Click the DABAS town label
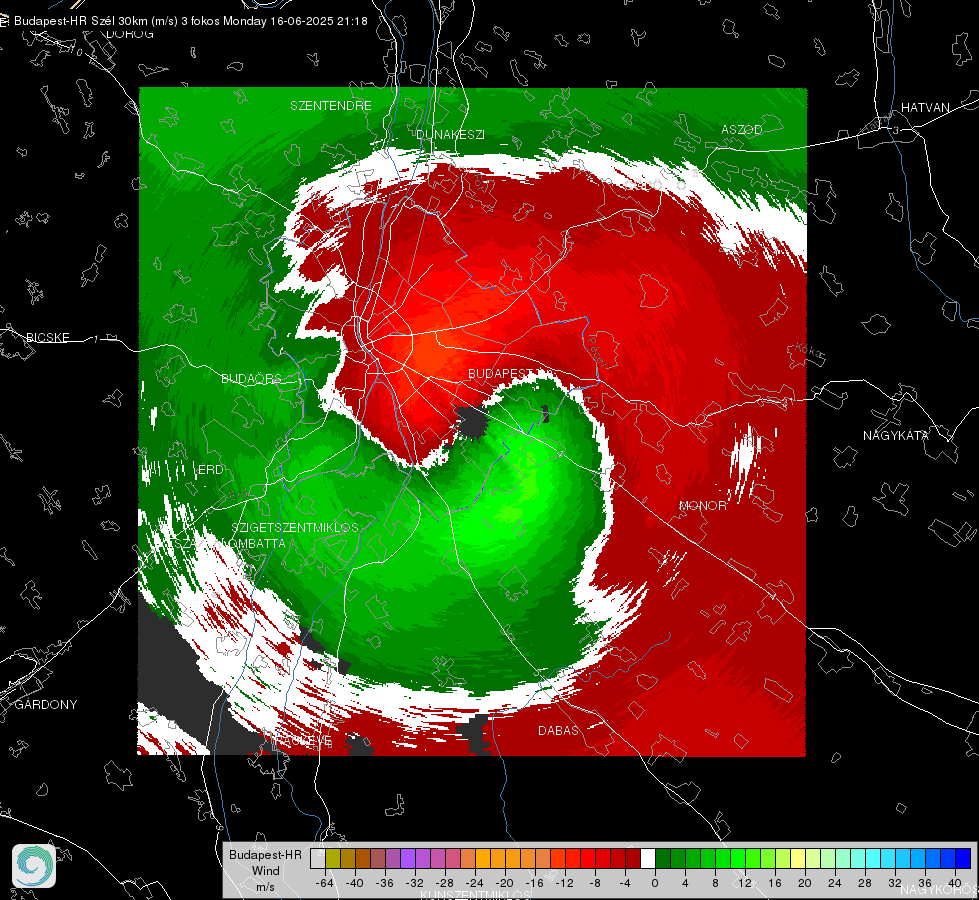The width and height of the screenshot is (979, 900). 558,730
